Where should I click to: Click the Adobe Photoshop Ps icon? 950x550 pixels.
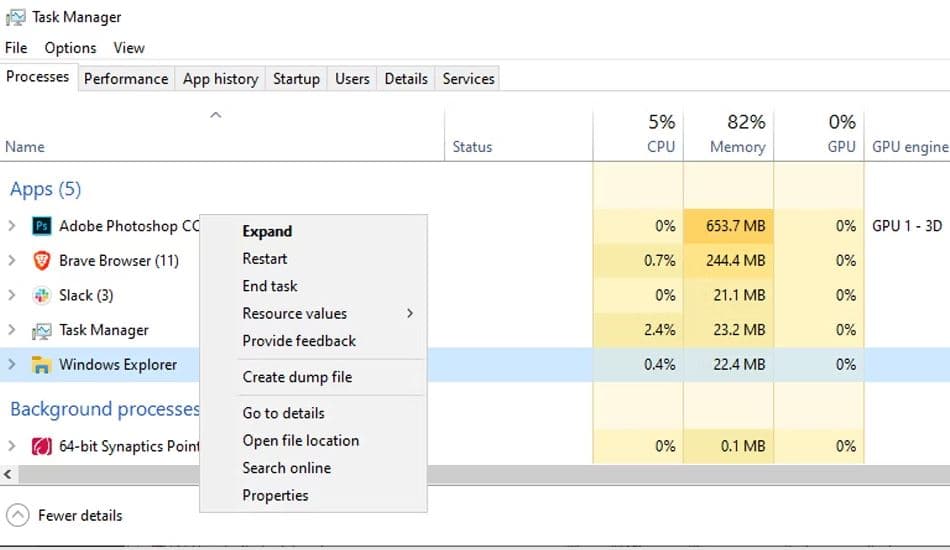[41, 226]
